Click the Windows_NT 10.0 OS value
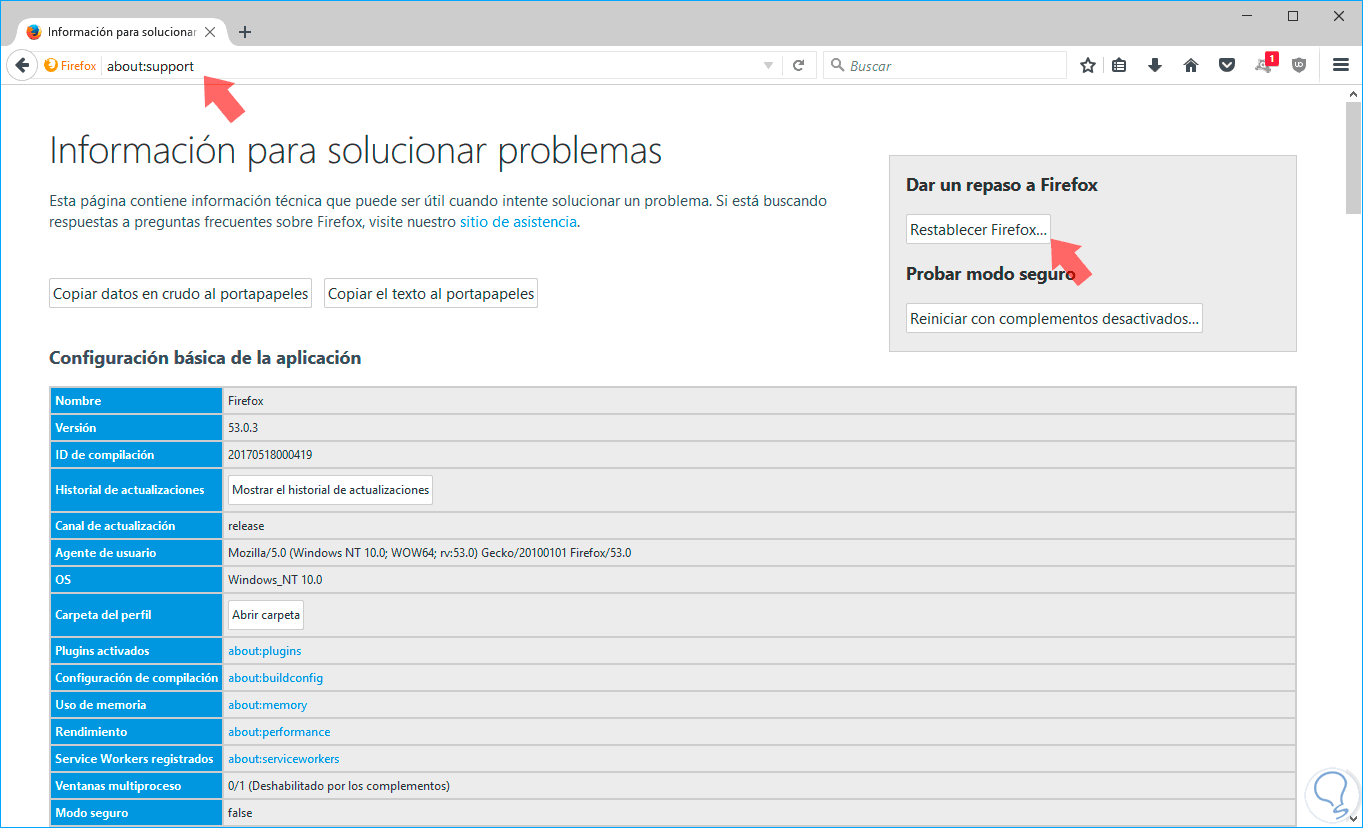Viewport: 1363px width, 828px height. pyautogui.click(x=275, y=579)
